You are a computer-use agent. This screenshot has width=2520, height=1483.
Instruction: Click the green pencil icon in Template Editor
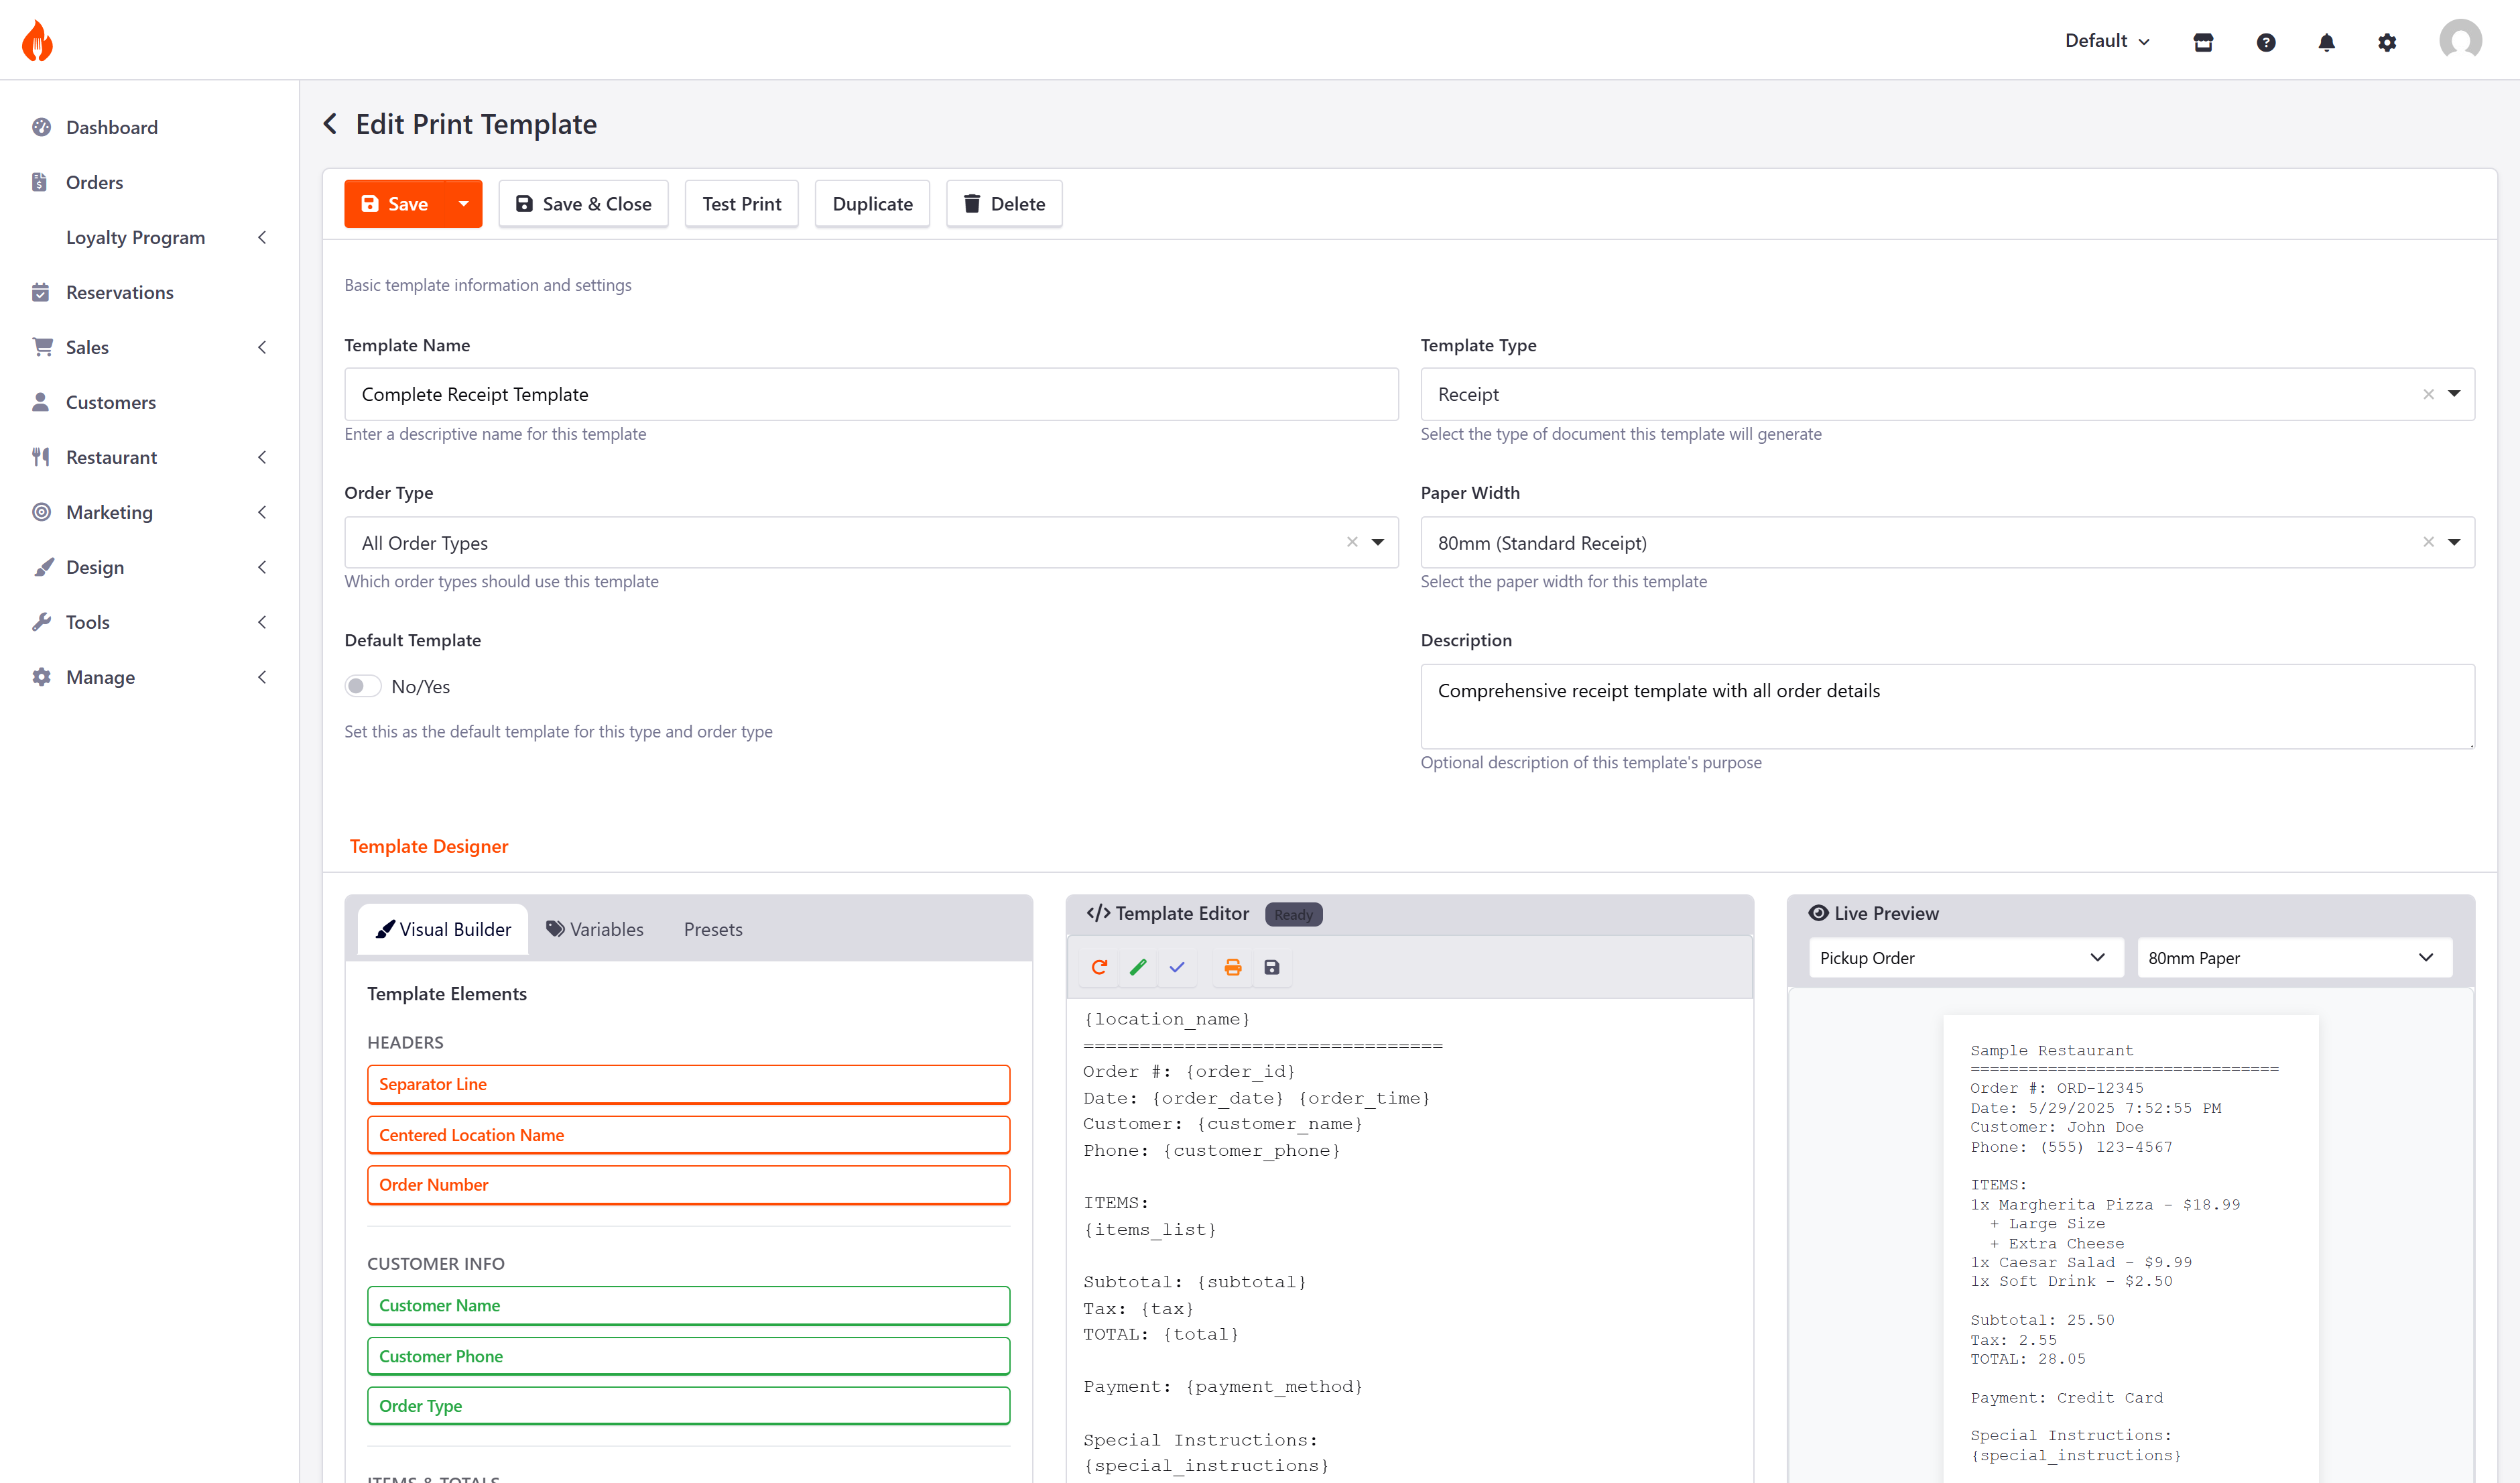[x=1138, y=967]
